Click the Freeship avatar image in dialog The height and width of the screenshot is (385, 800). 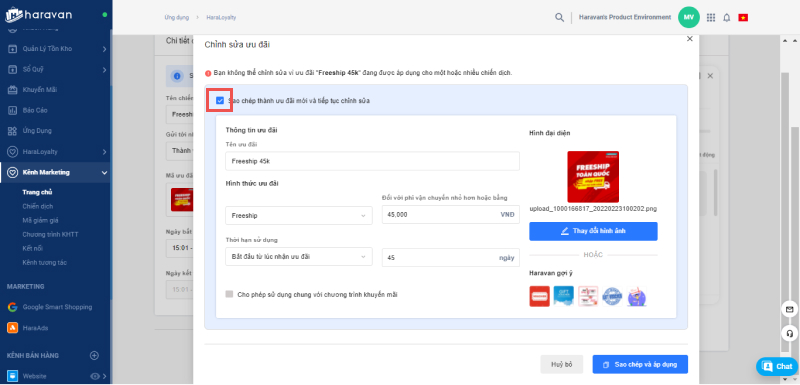[593, 176]
